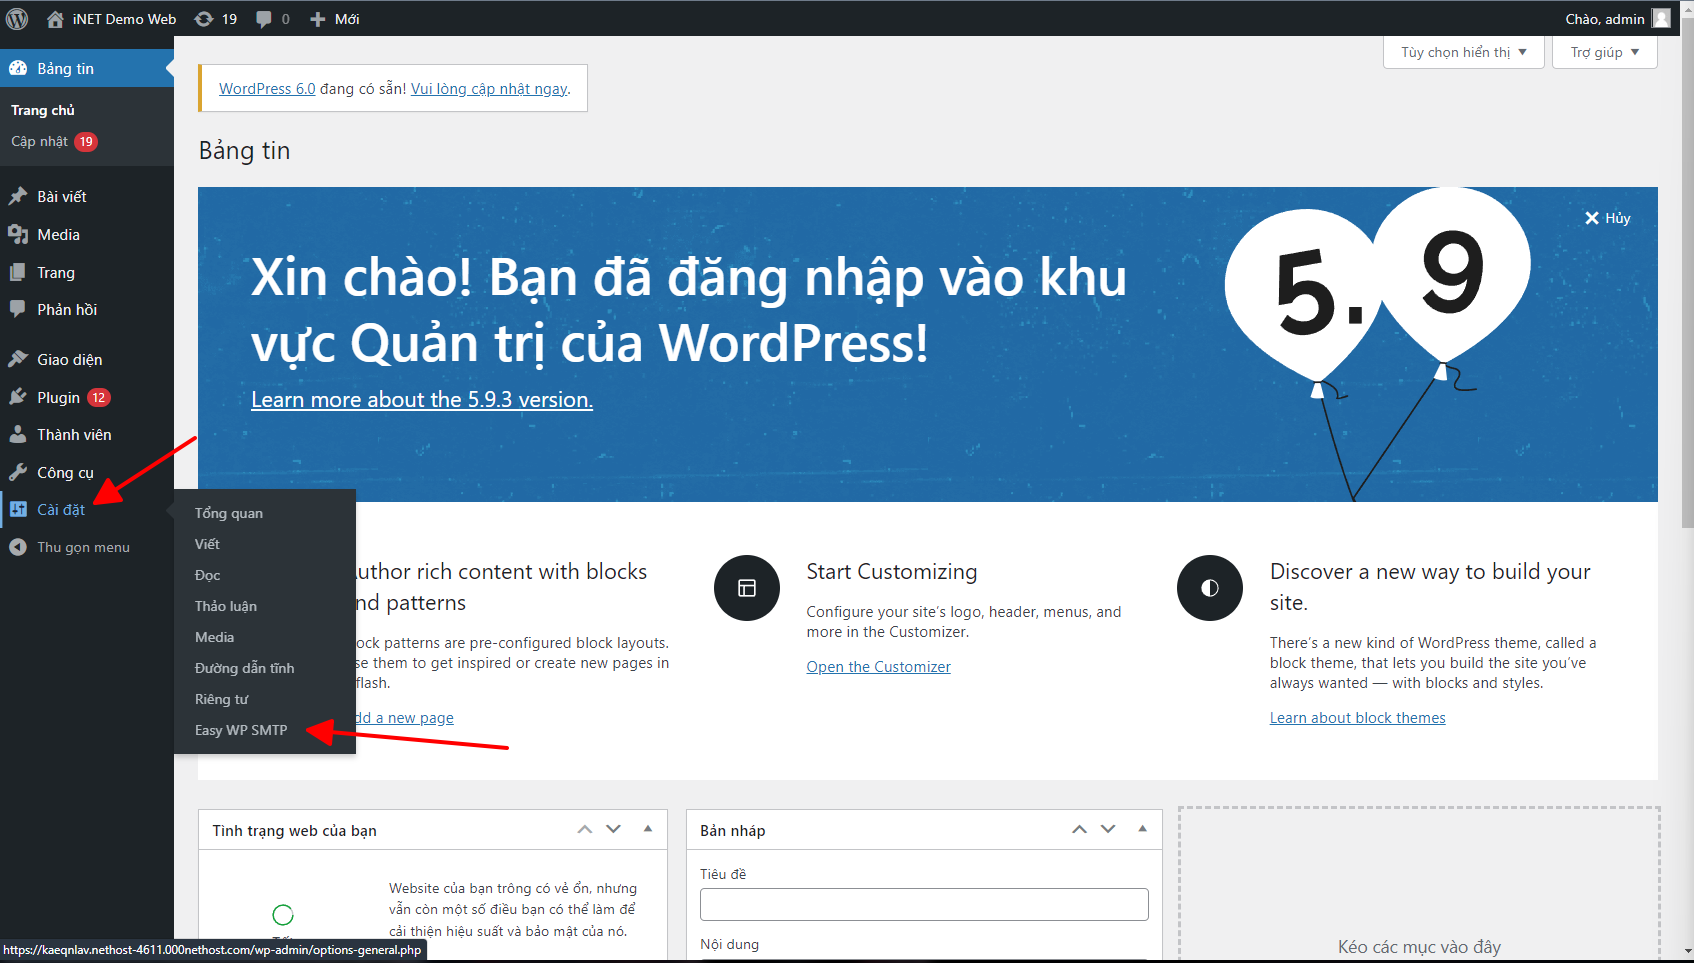Collapse the Tình trạng web của bạn panel
This screenshot has width=1694, height=963.
[x=648, y=829]
